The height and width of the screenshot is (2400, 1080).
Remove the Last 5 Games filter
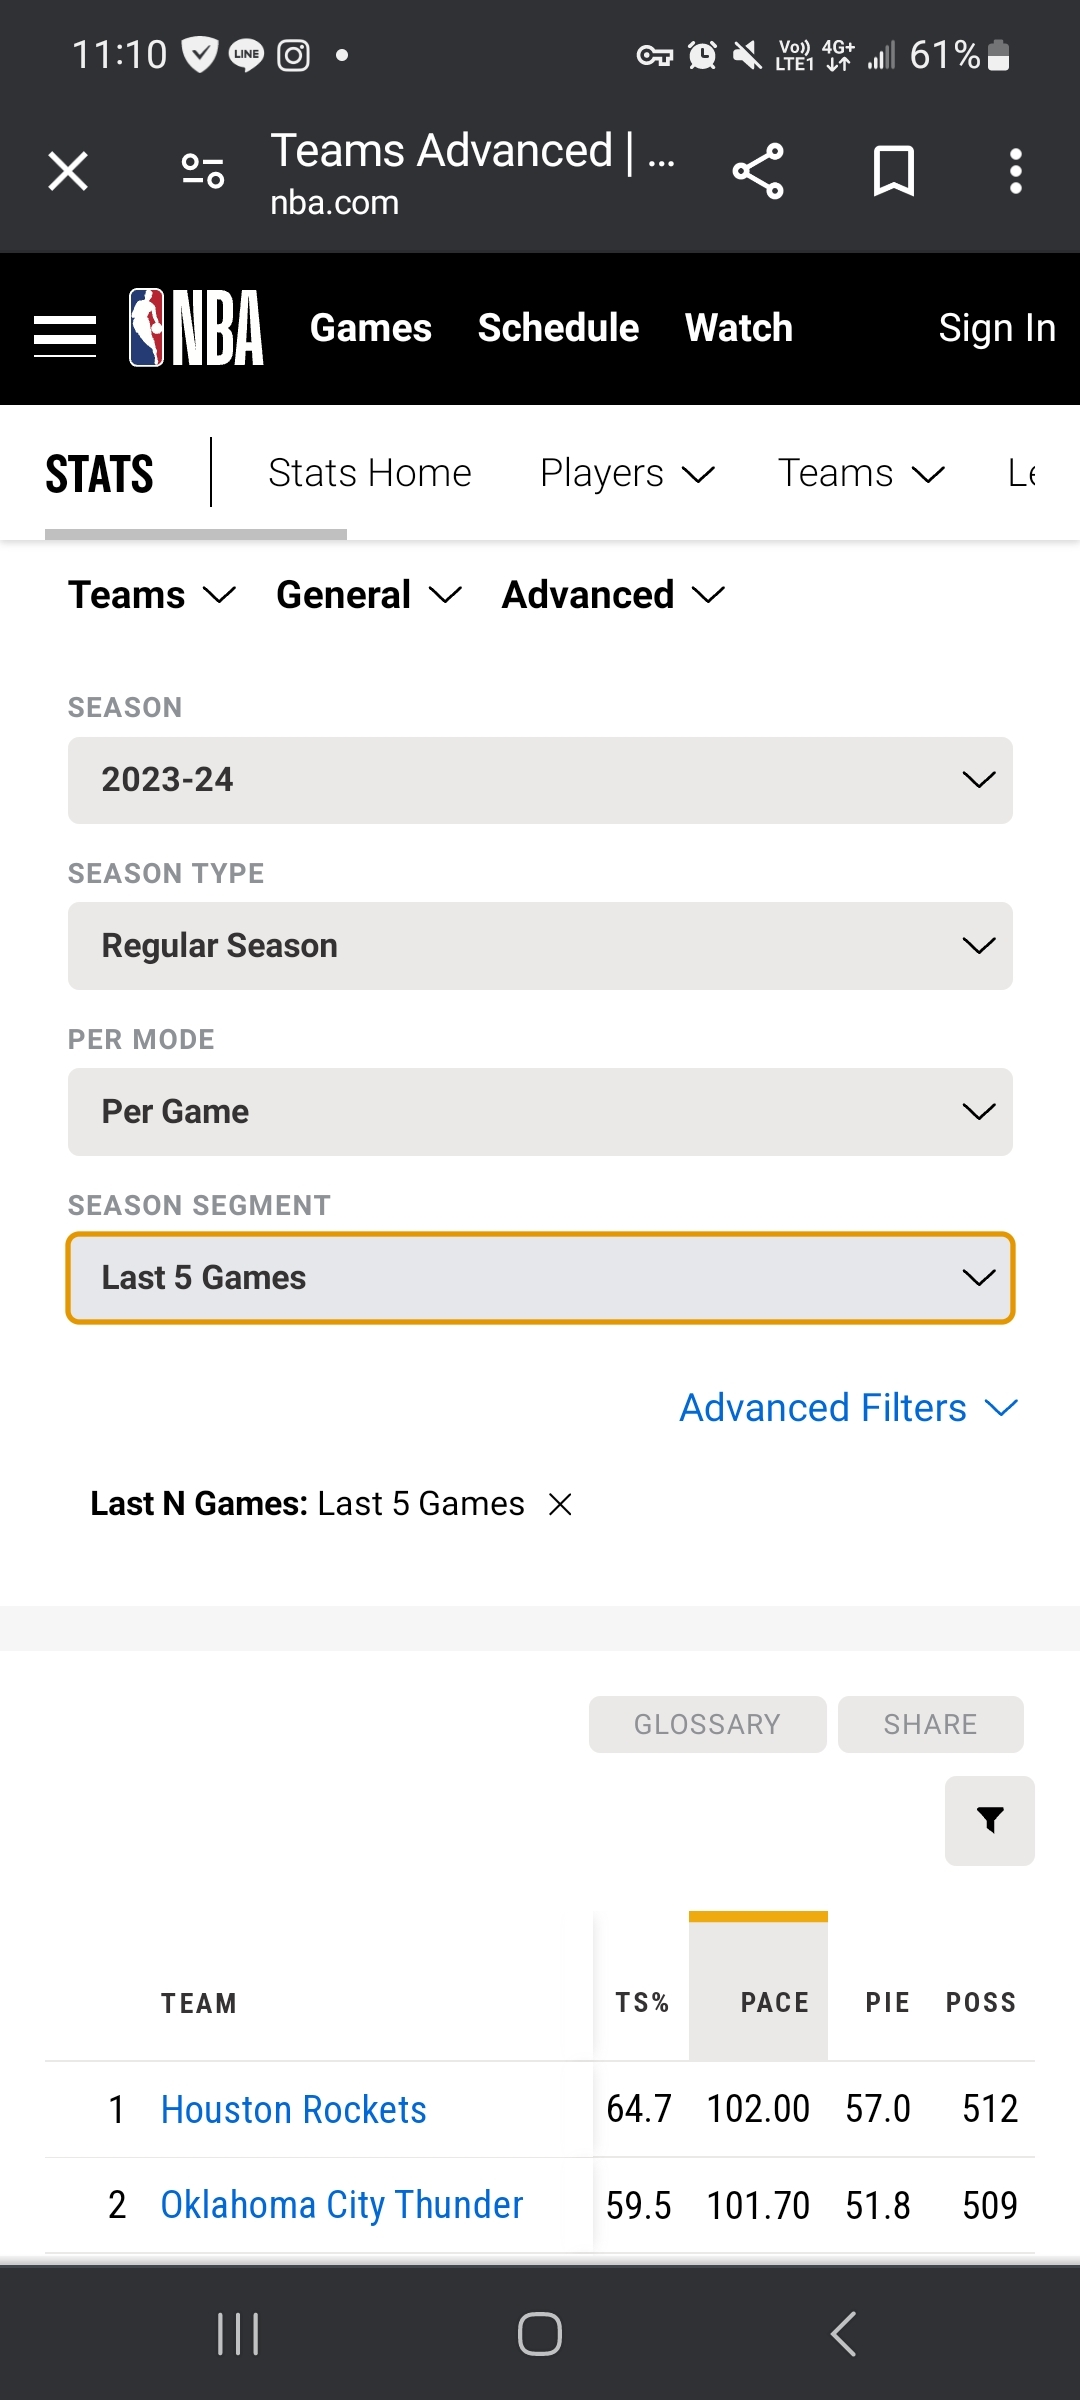[561, 1504]
